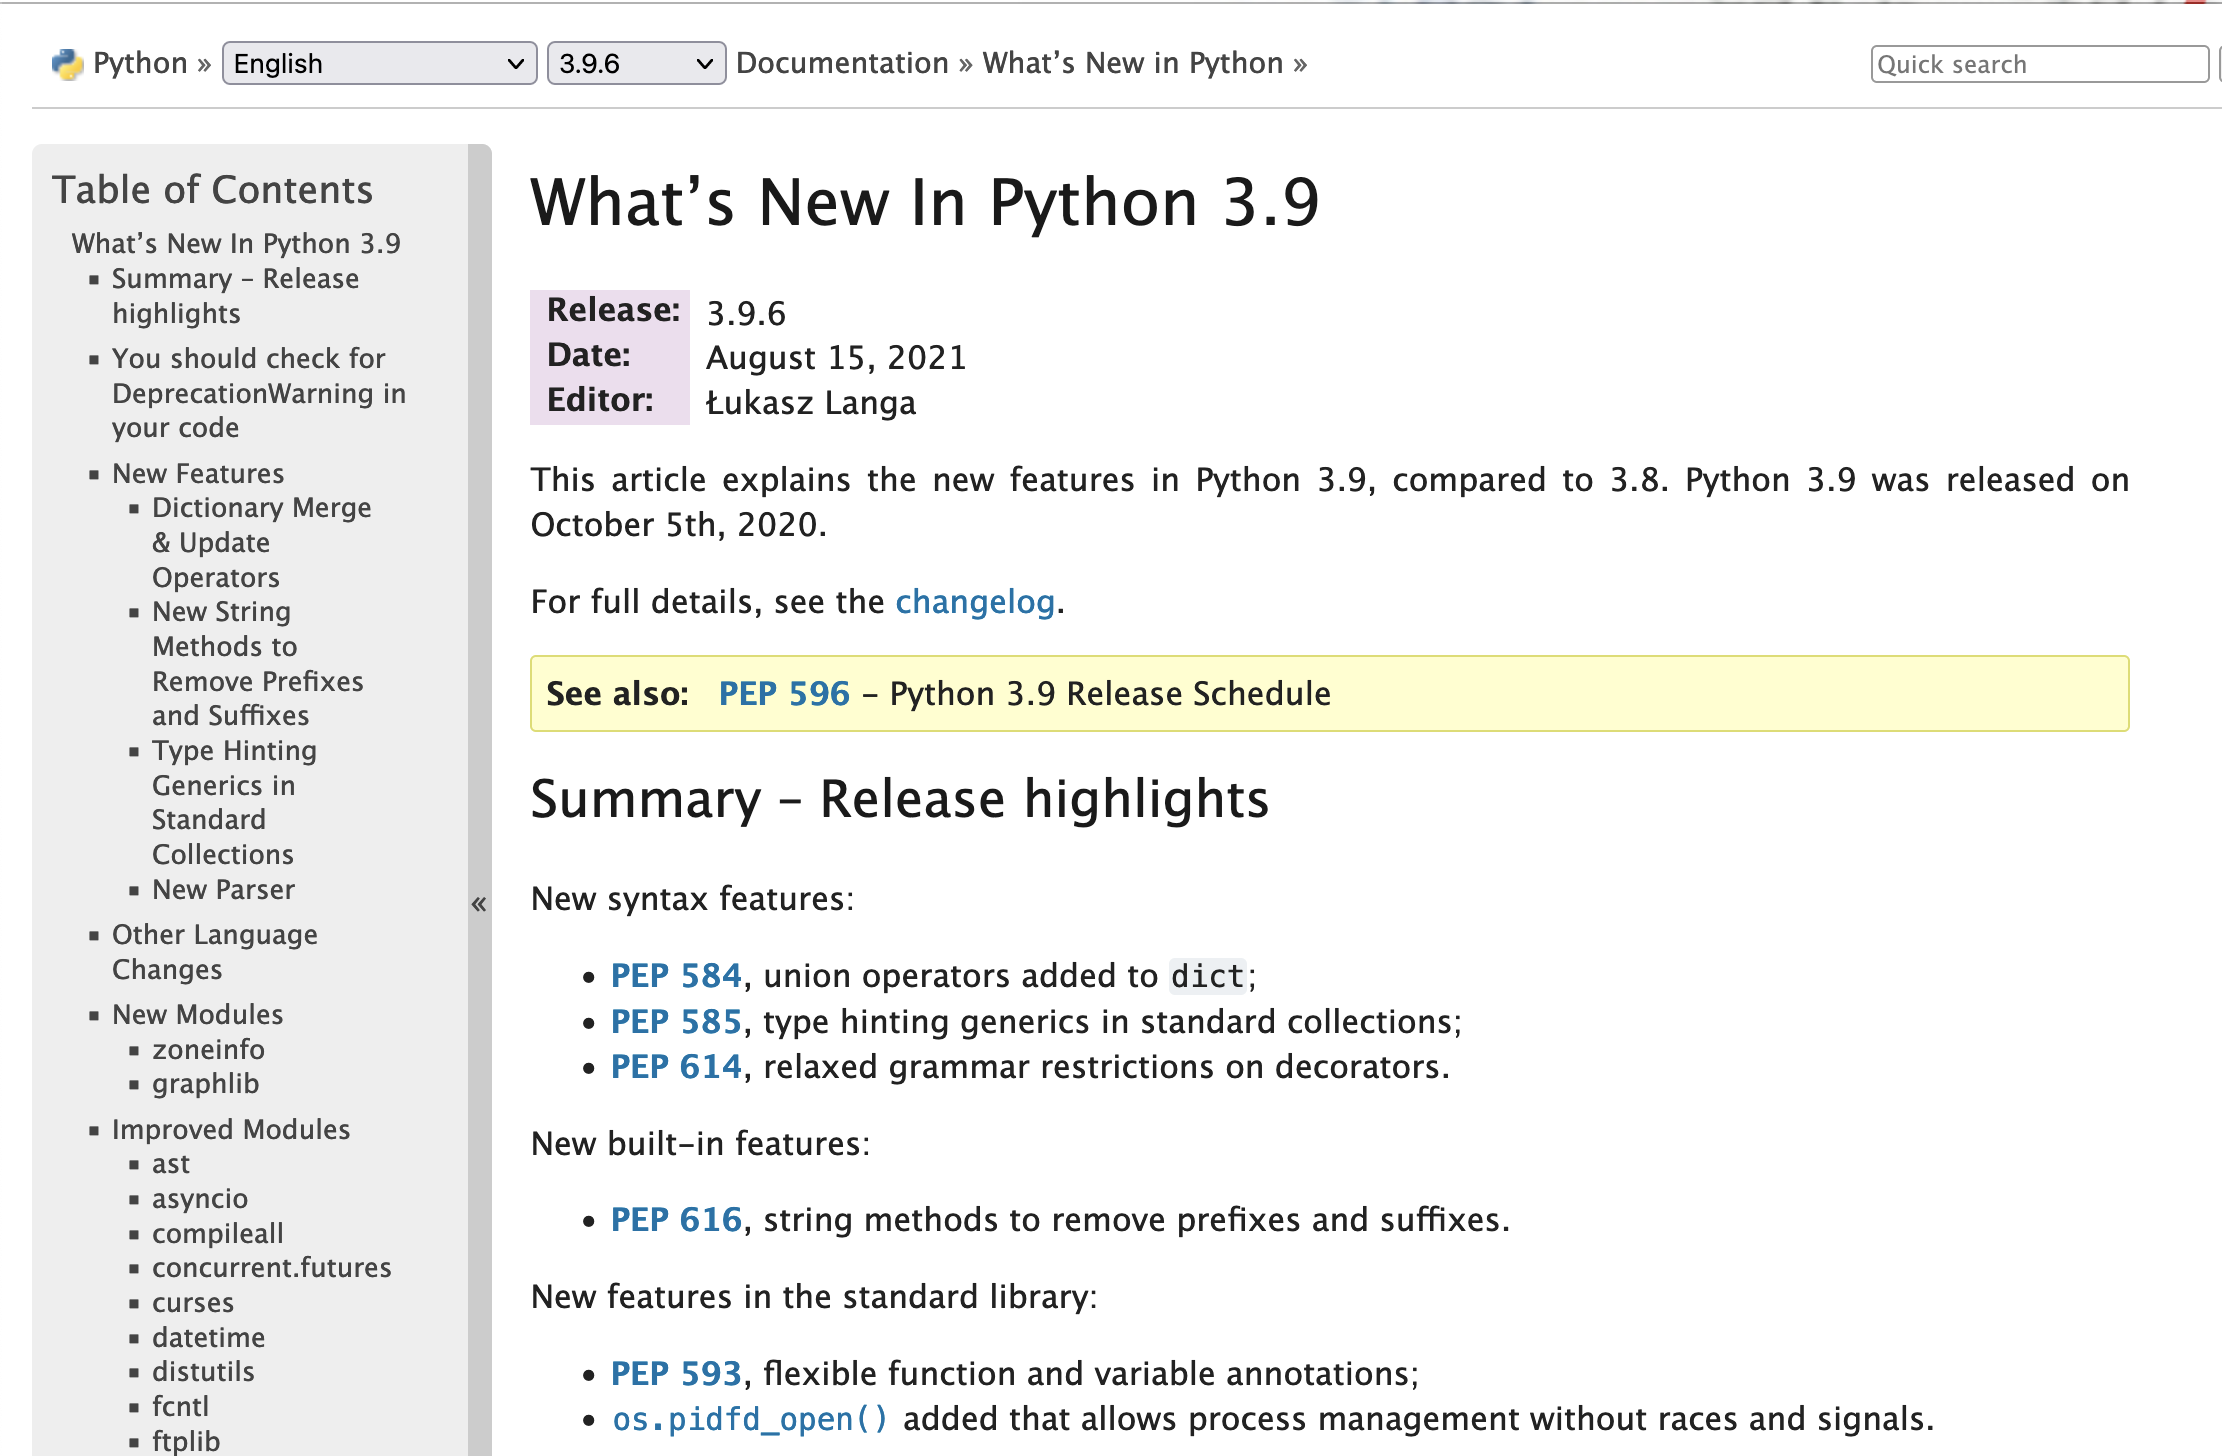2222x1456 pixels.
Task: Jump to Summary – Release highlights in sidebar
Action: [235, 296]
